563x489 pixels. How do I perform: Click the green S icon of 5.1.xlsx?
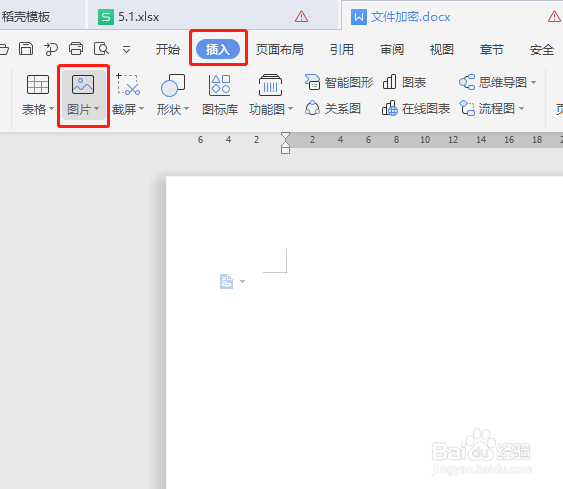[106, 17]
